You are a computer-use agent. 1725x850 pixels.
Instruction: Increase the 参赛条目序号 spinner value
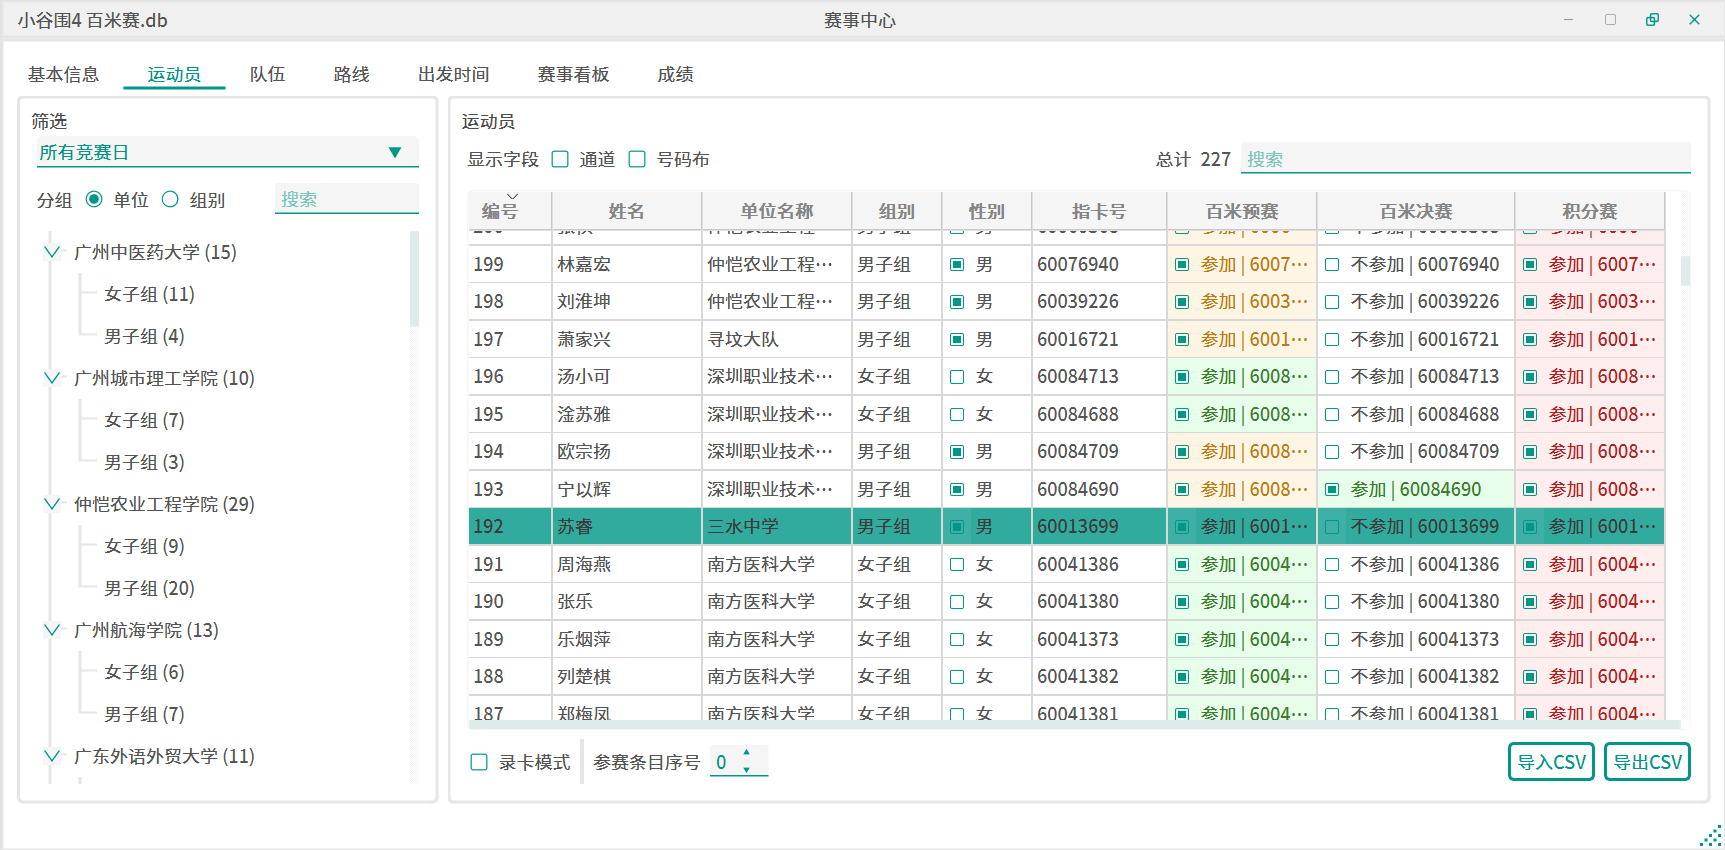pos(746,753)
